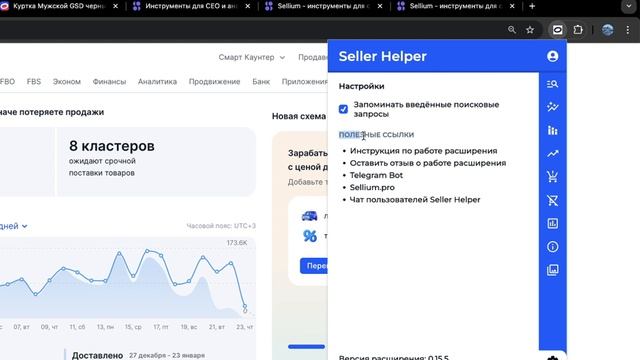Close the Куртка Мужской GSD tab
This screenshot has height=360, width=640.
(116, 6)
